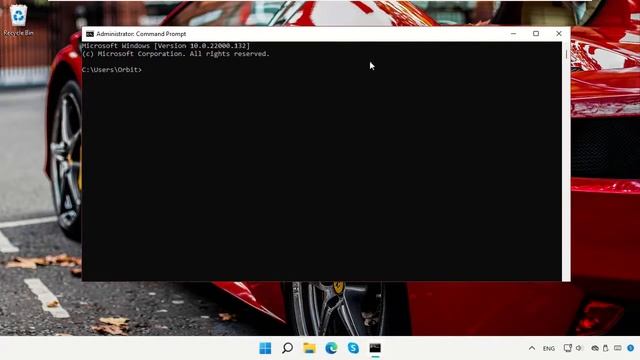Click the ENG language indicator
The width and height of the screenshot is (640, 360).
point(549,349)
